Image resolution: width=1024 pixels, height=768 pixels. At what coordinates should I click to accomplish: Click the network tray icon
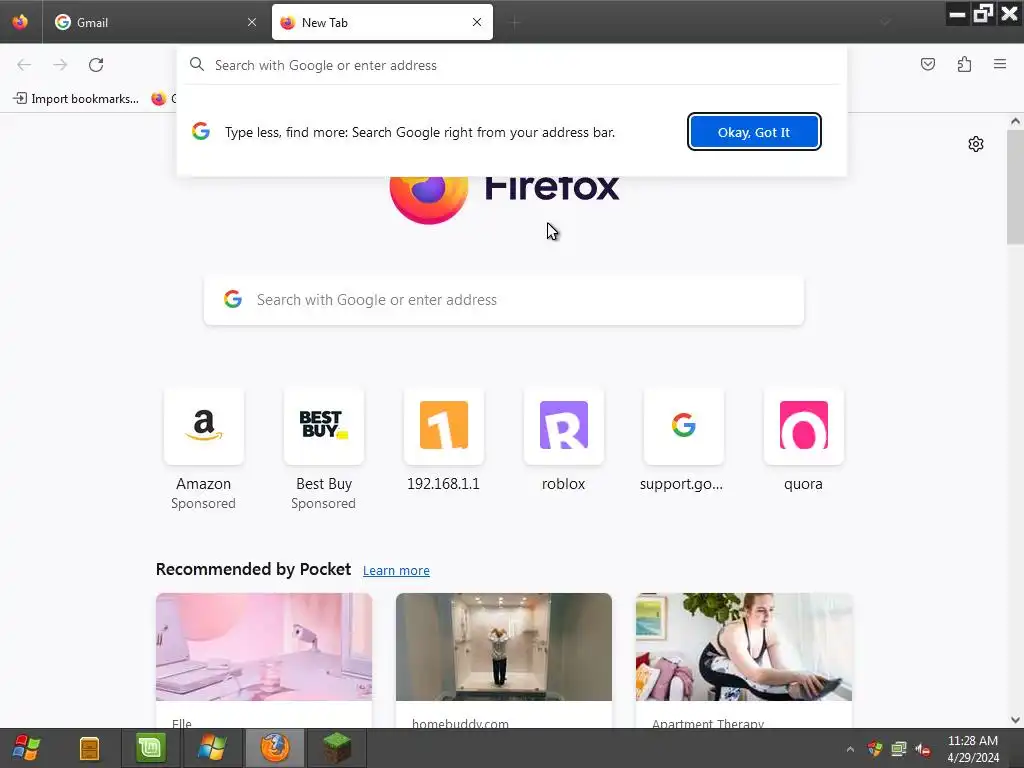point(899,748)
